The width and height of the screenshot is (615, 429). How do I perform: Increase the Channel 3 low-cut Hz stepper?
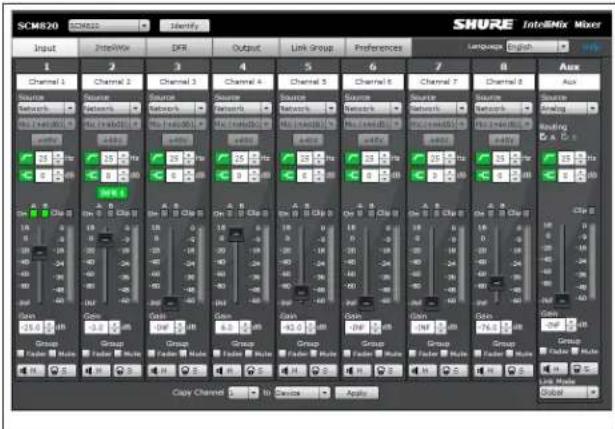189,155
